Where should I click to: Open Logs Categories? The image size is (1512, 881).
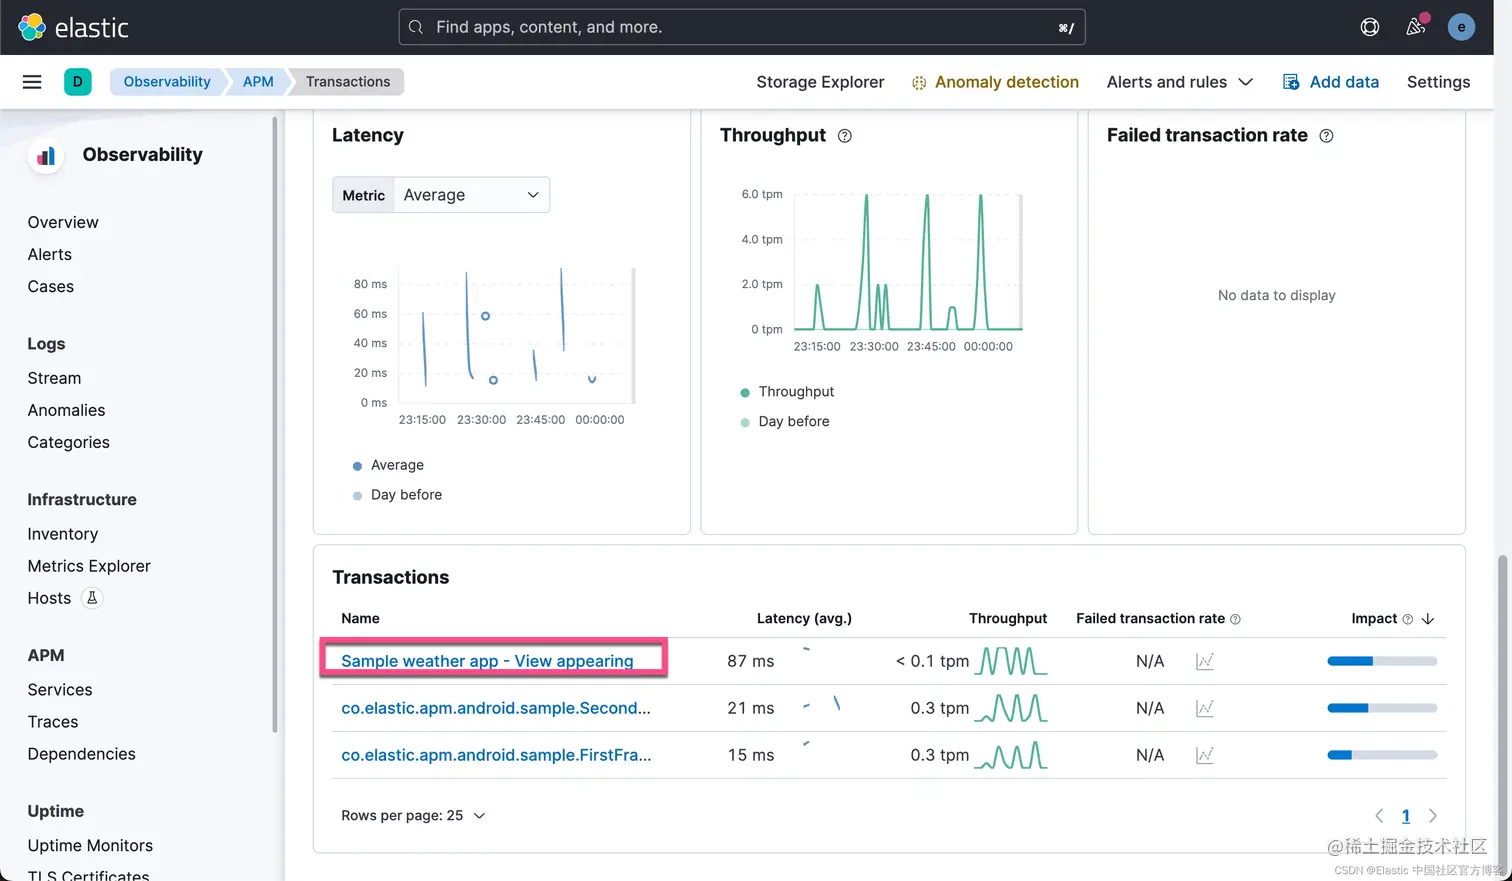click(x=68, y=442)
